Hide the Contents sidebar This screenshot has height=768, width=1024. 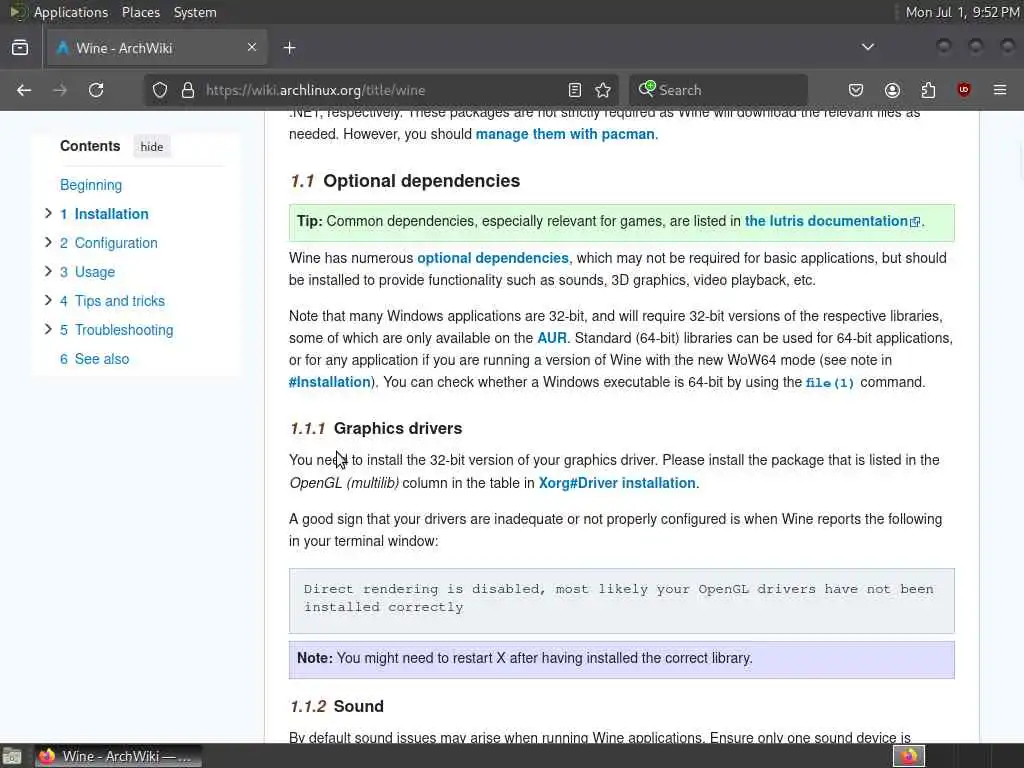pyautogui.click(x=152, y=147)
